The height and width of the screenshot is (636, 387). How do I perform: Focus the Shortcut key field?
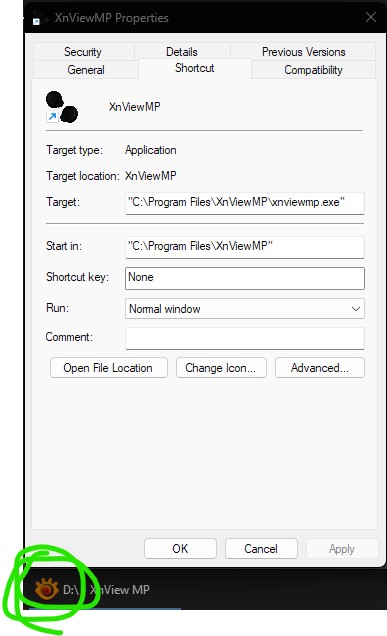coord(245,278)
